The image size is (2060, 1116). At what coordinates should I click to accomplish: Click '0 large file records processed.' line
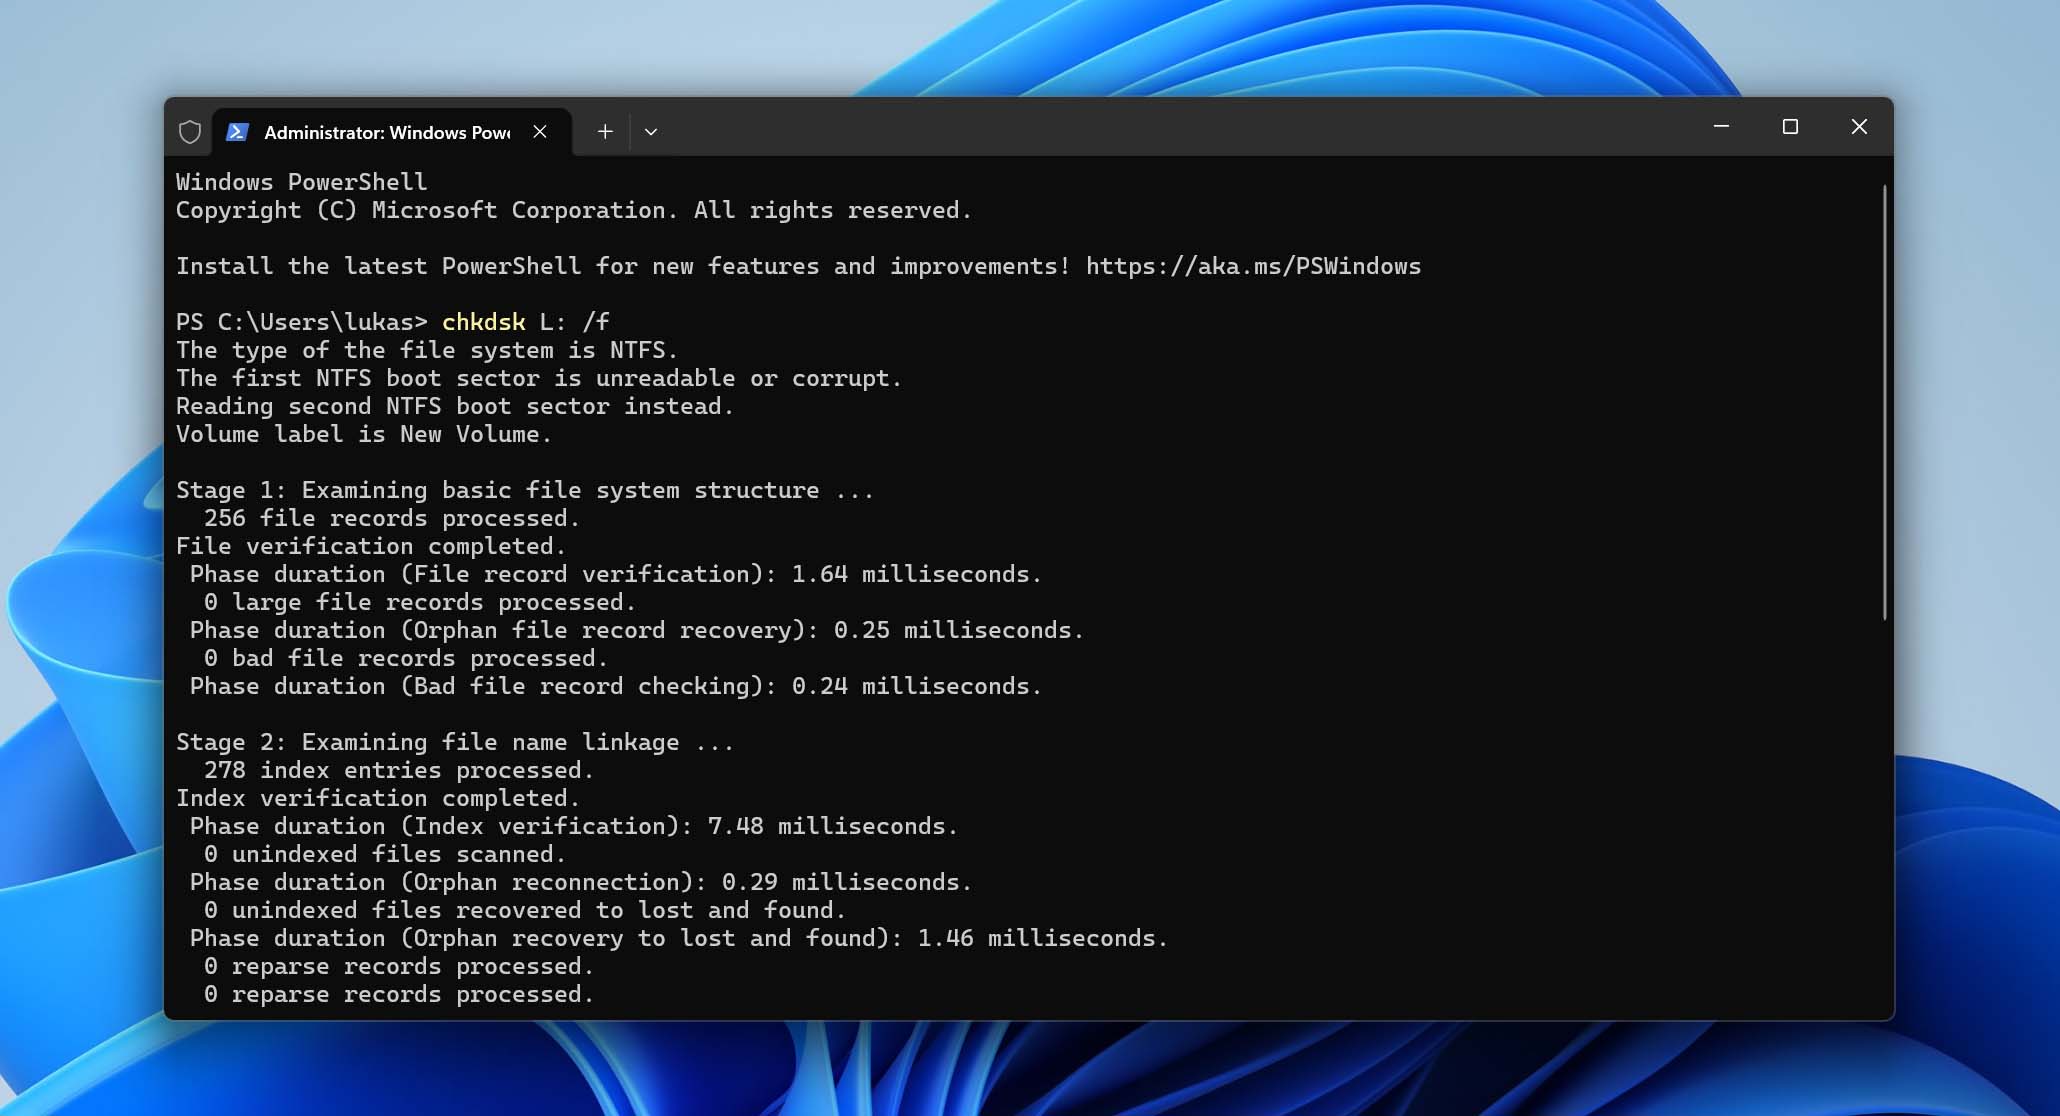pos(420,602)
